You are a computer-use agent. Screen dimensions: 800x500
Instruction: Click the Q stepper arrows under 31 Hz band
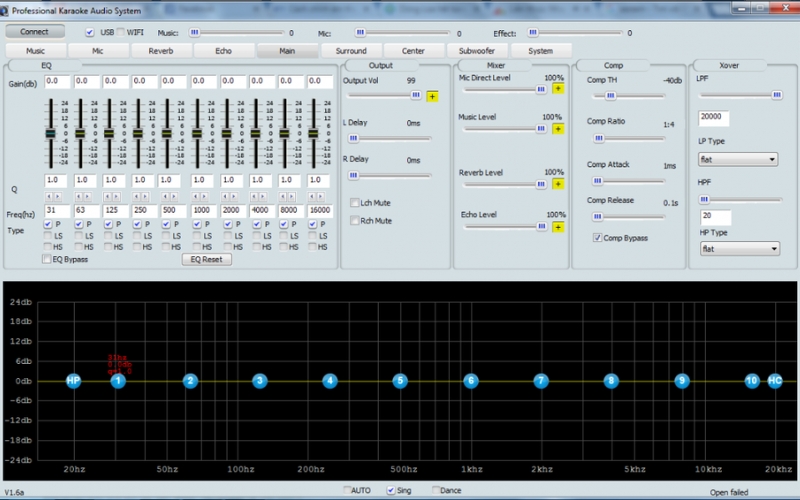[x=53, y=196]
